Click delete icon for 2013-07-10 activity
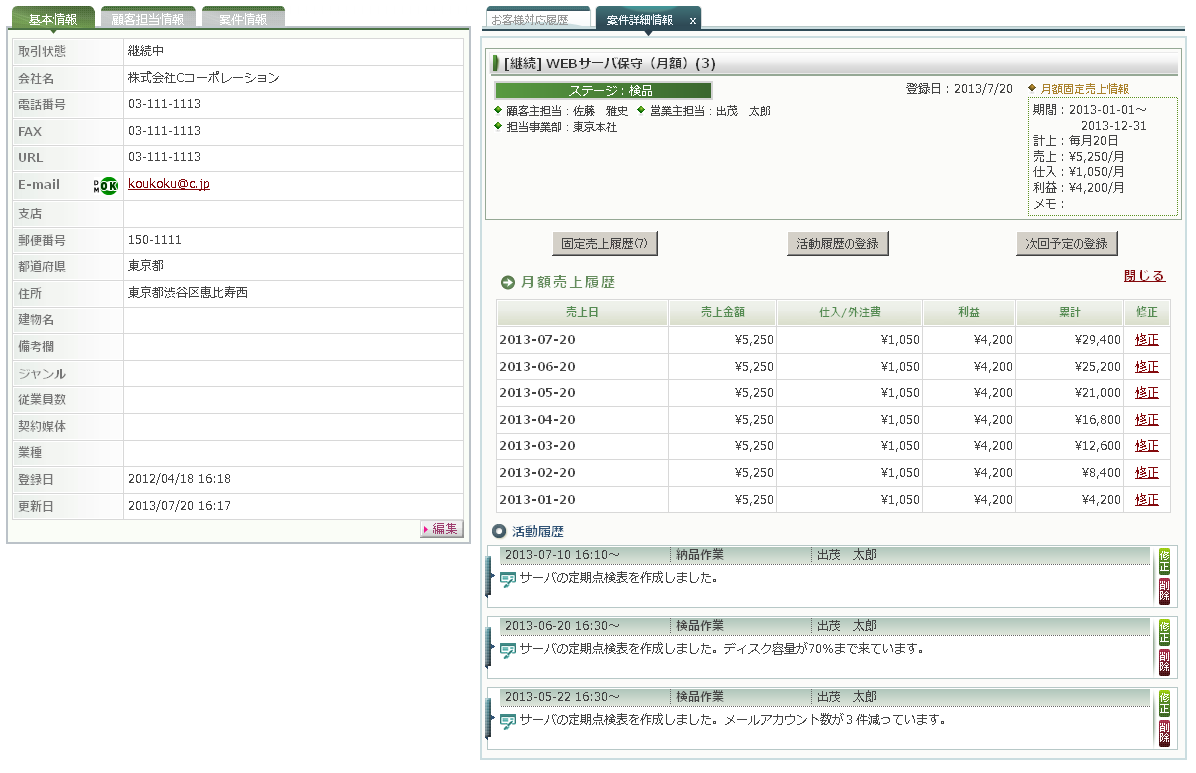Image resolution: width=1196 pixels, height=773 pixels. pos(1164,590)
